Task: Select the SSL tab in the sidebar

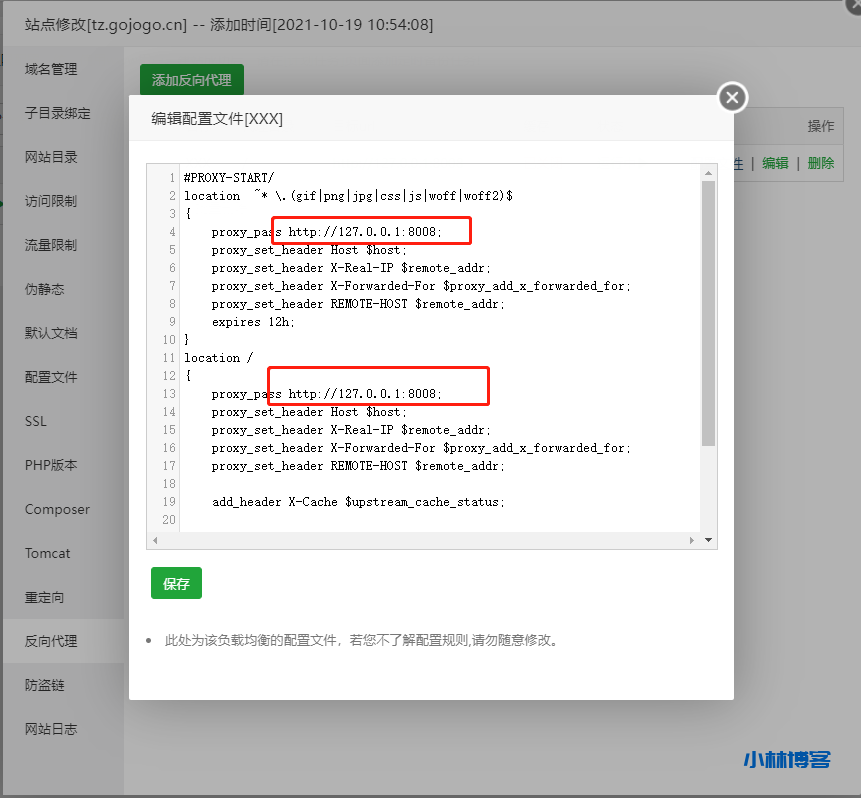Action: tap(36, 421)
